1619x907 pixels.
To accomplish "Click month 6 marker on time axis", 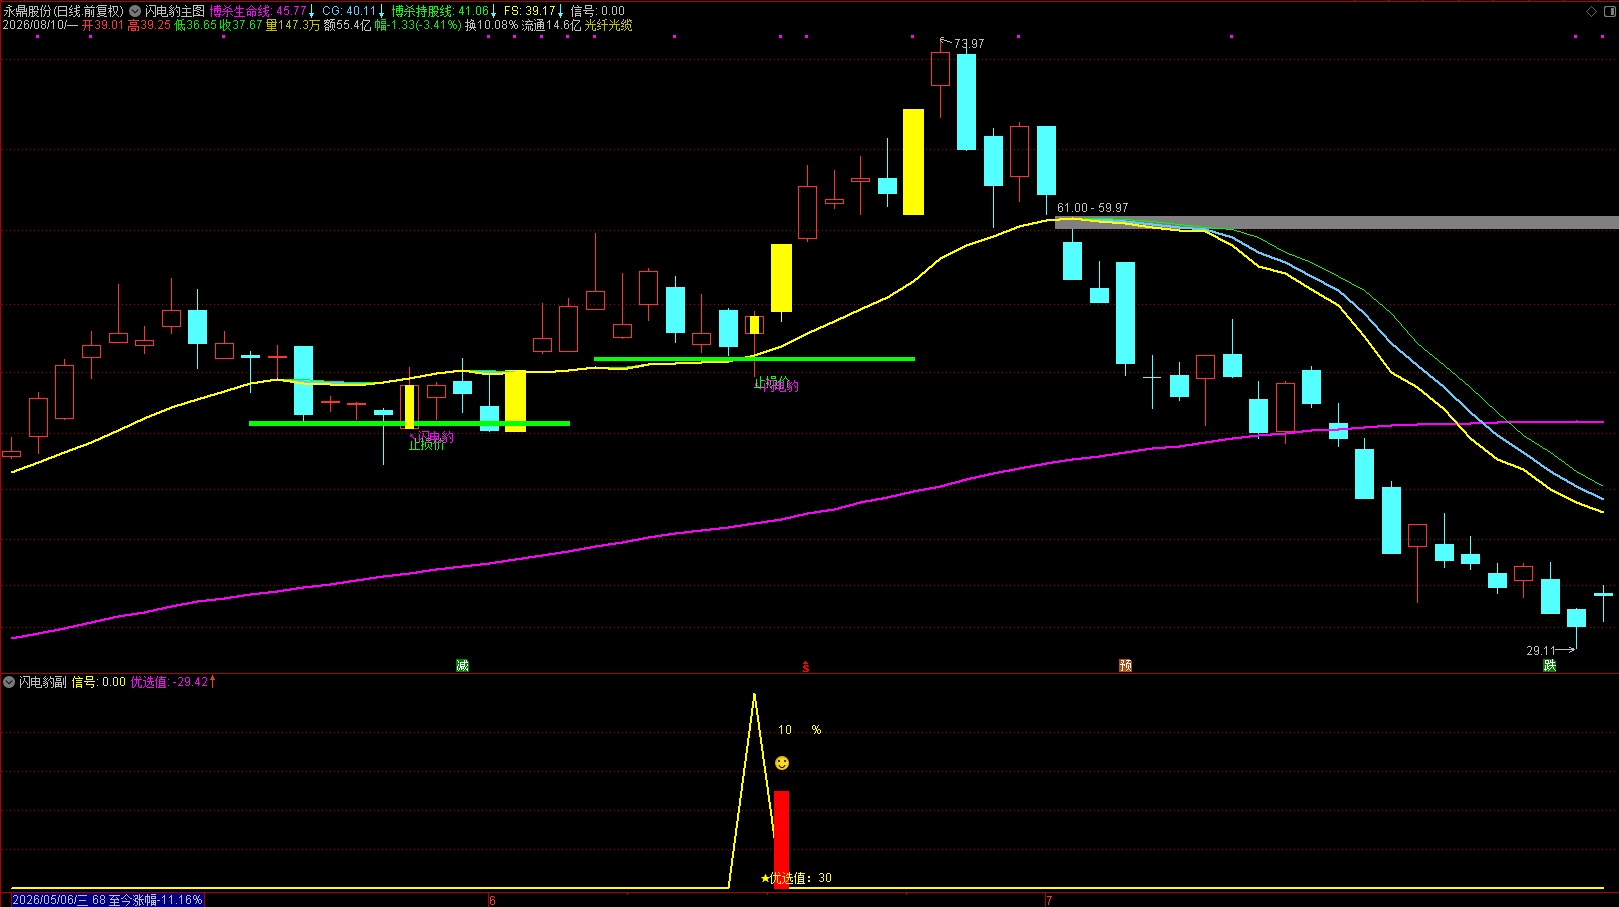I will point(493,900).
